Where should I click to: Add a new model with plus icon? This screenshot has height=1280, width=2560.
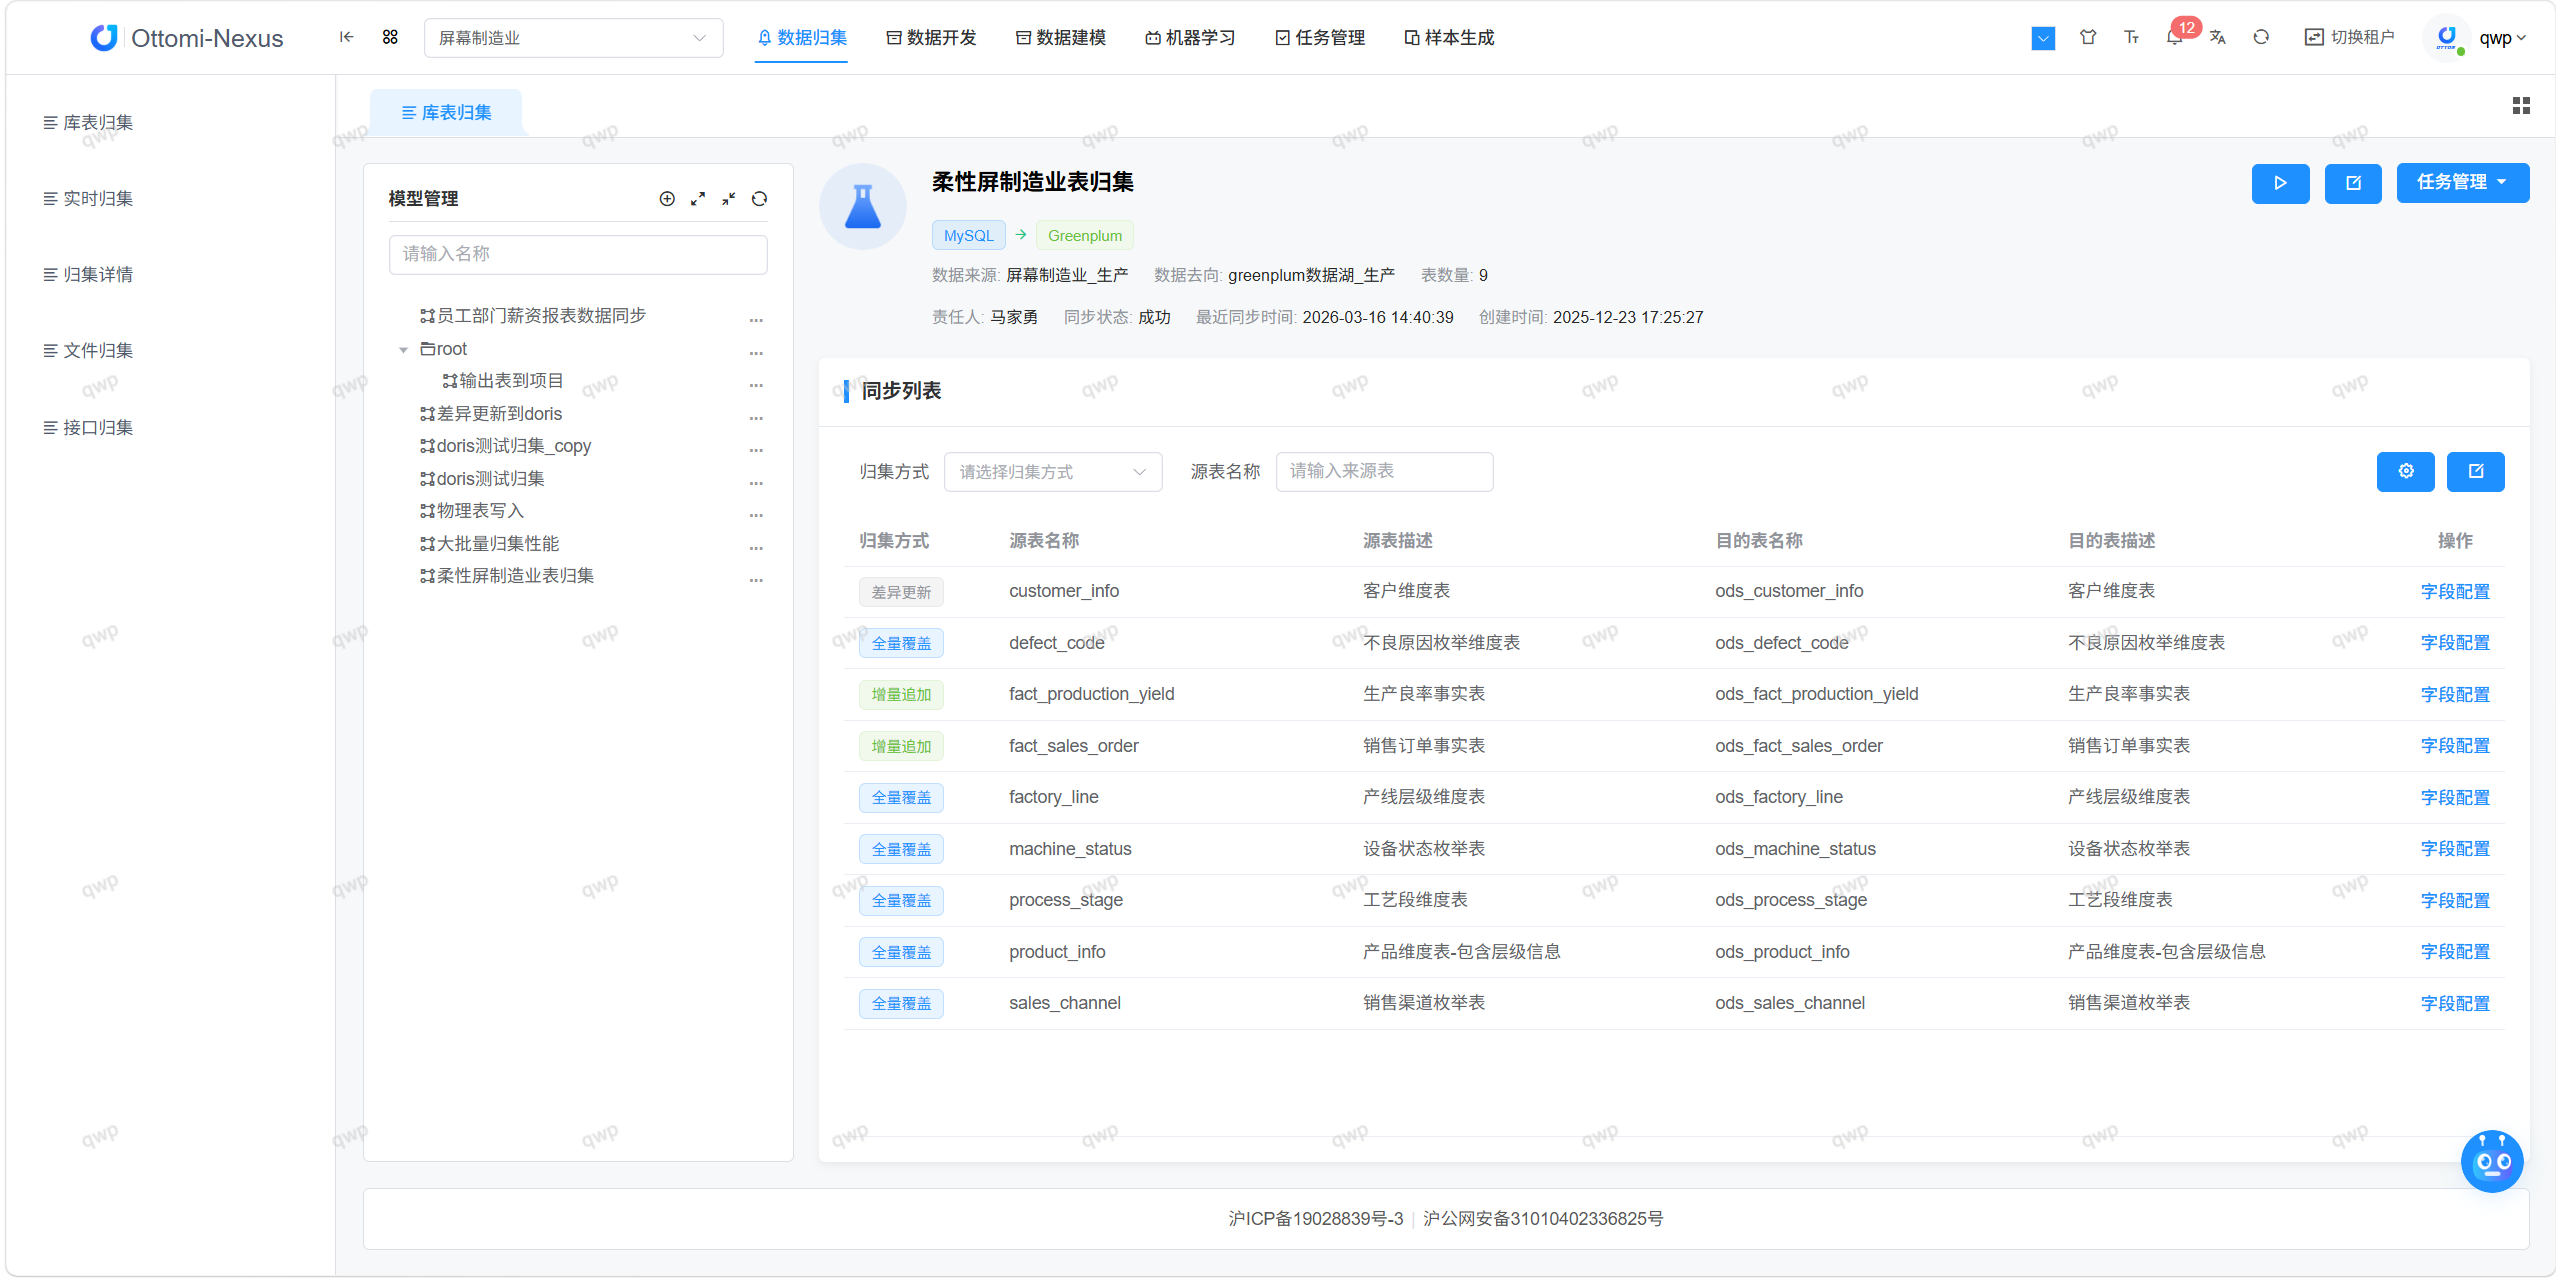point(667,199)
